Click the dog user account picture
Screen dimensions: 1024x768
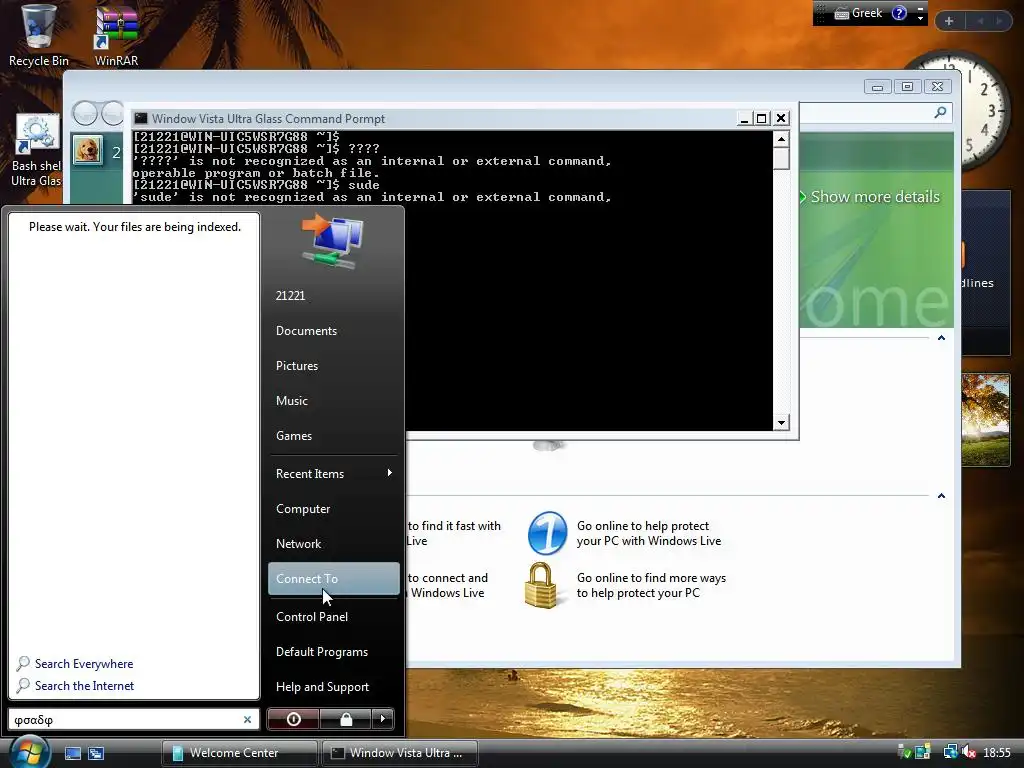point(88,150)
